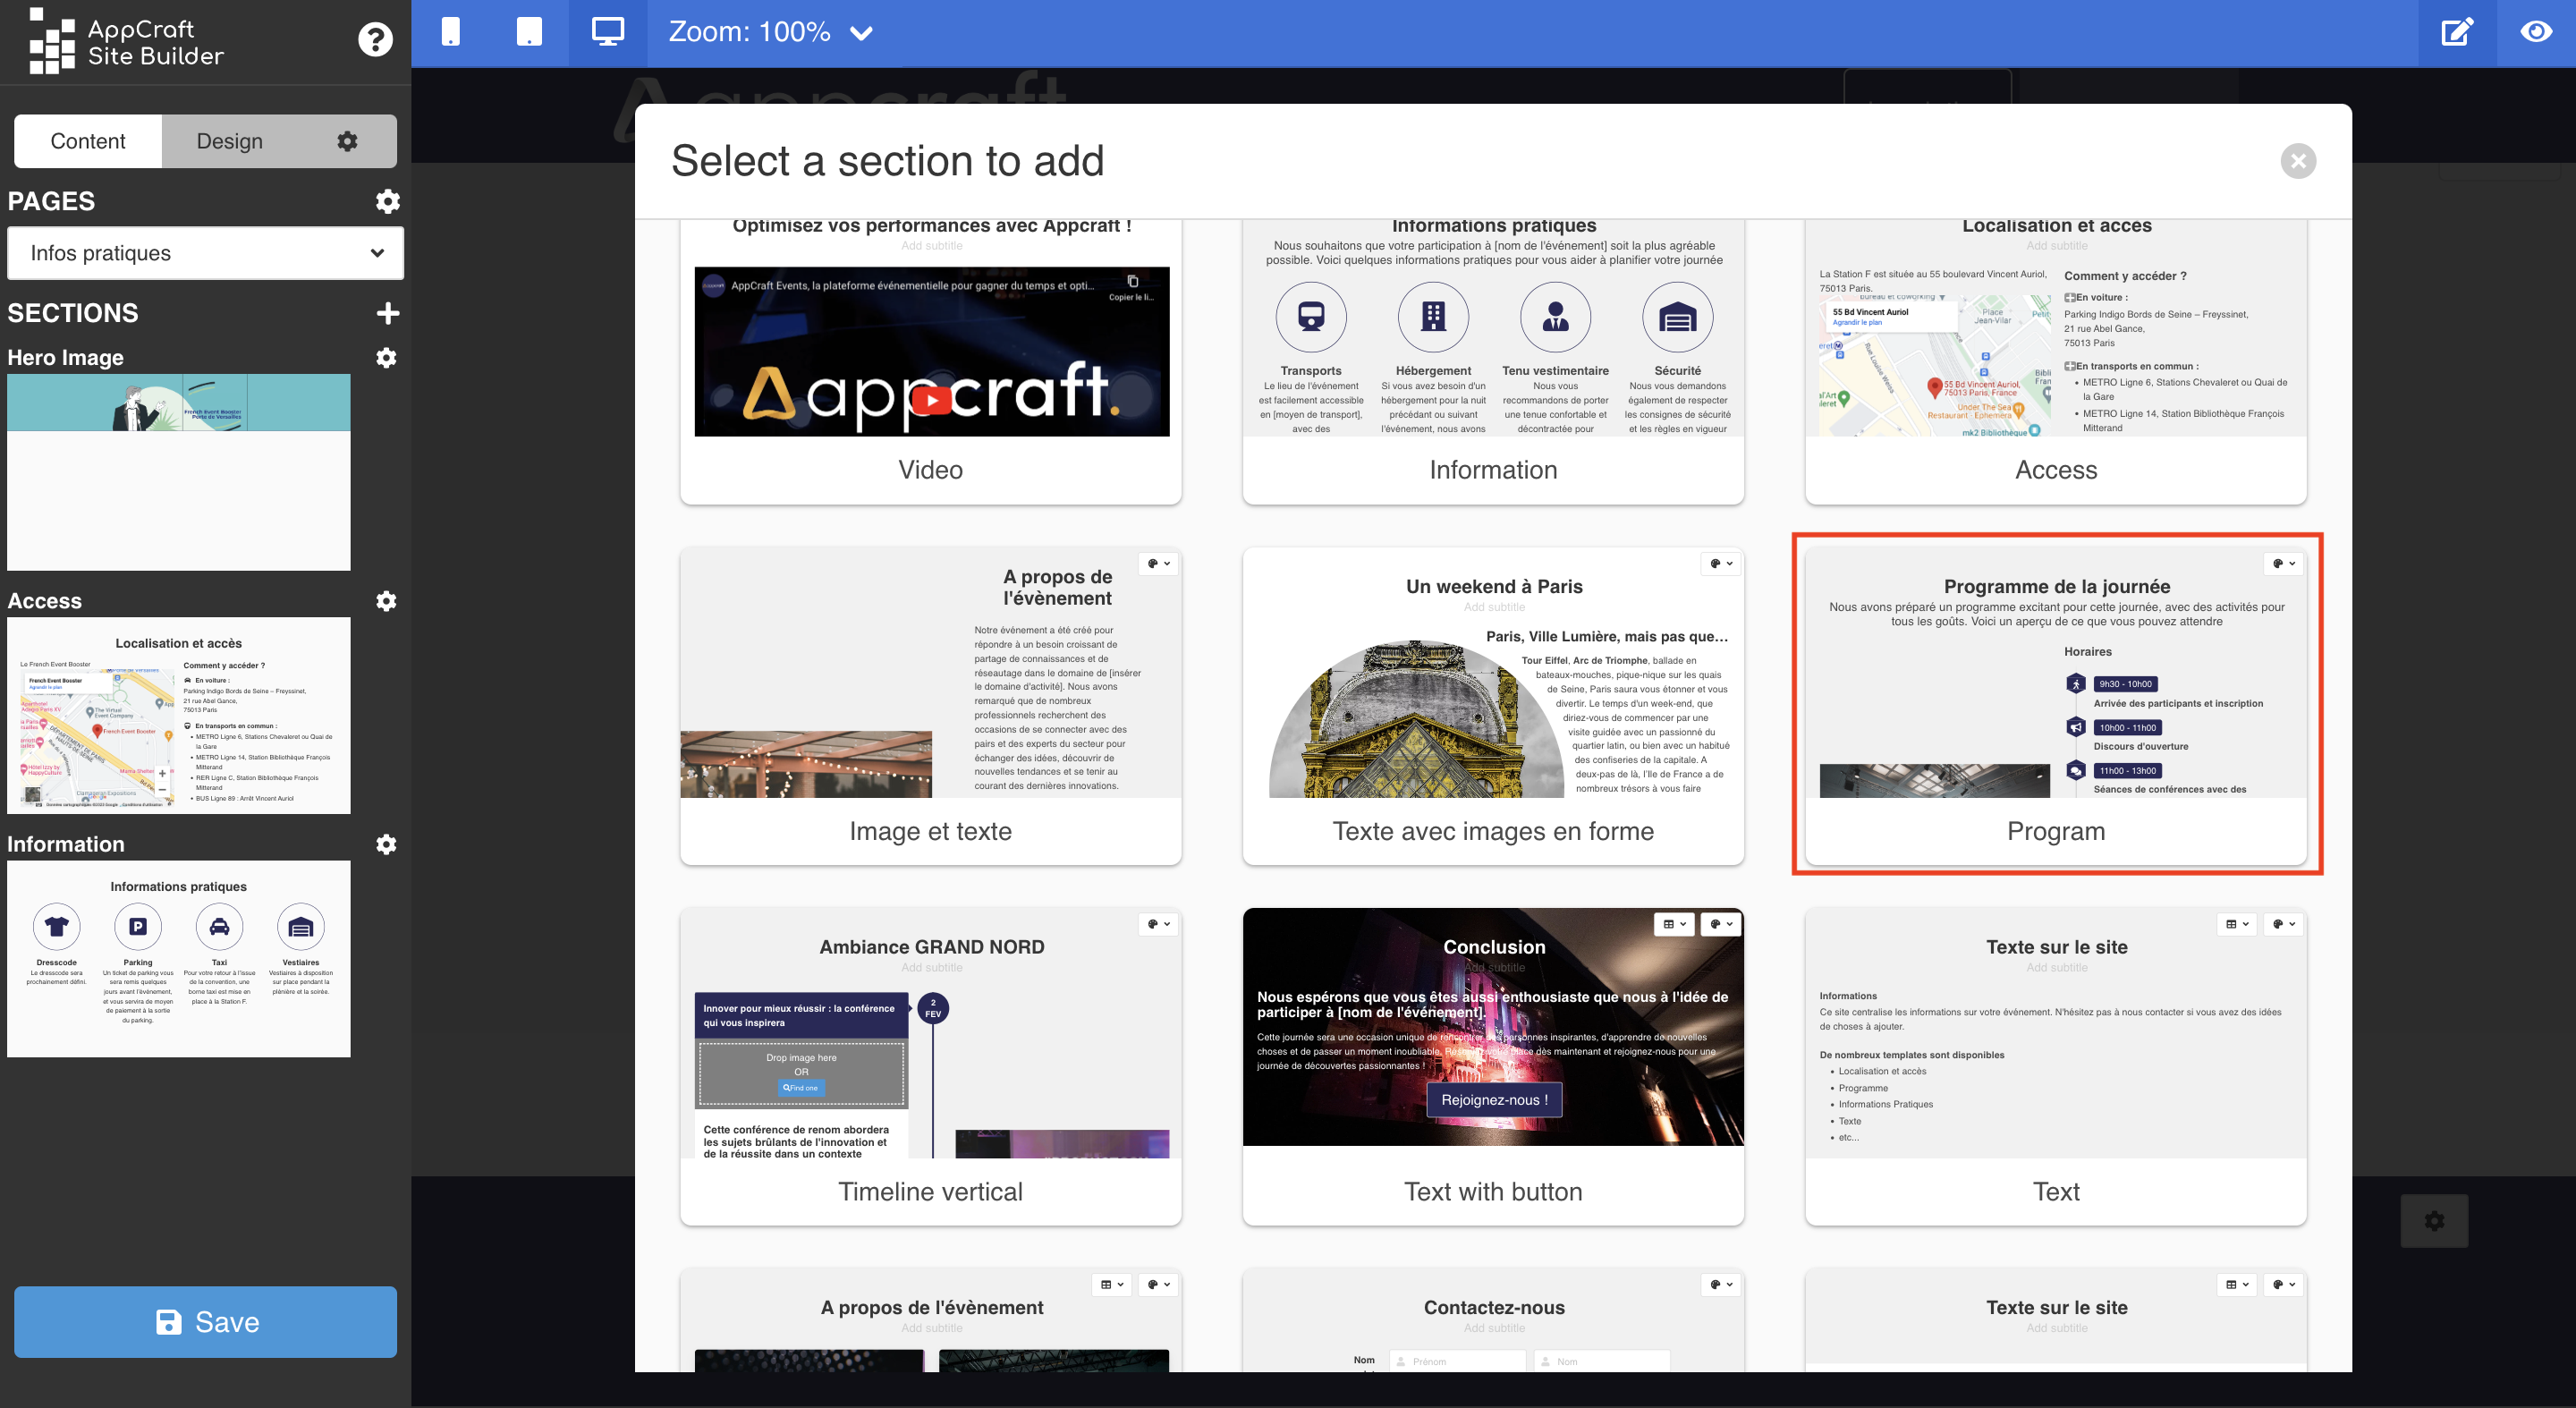Open layout grid dropdown on Text card
The image size is (2576, 1408).
point(2236,924)
